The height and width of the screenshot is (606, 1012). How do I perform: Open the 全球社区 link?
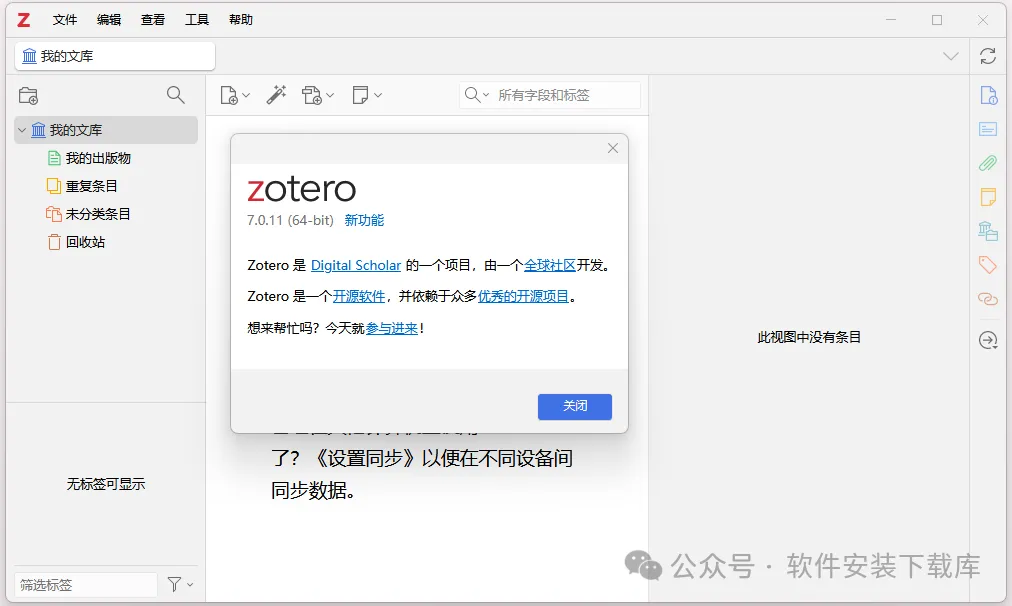(x=549, y=265)
